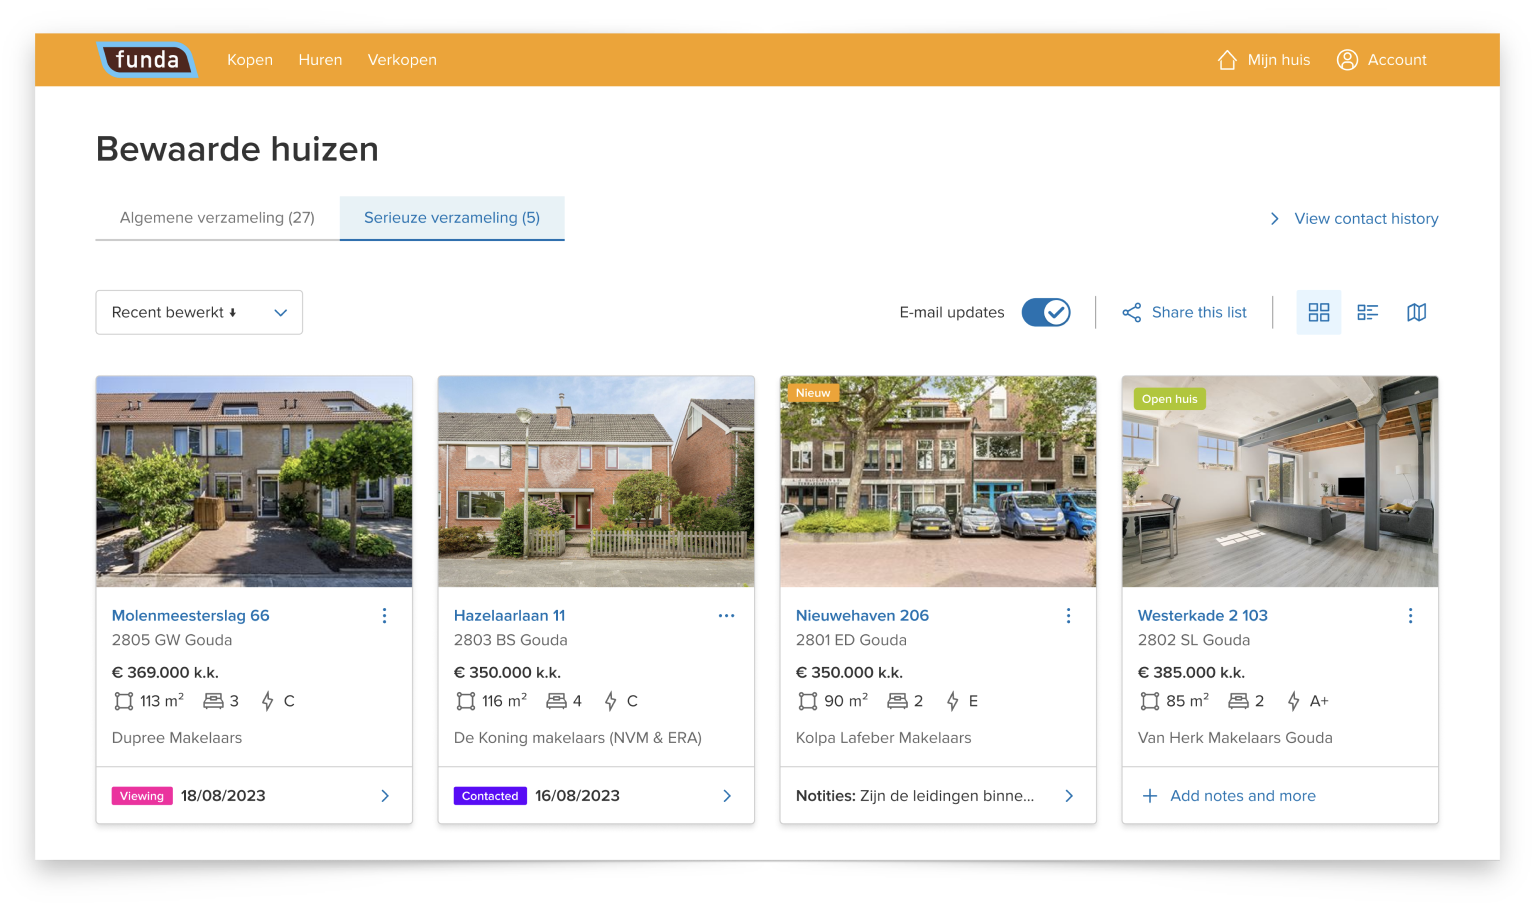Click De Koning makelaars (NVM & ERA)
Viewport: 1535px width, 904px height.
pyautogui.click(x=578, y=738)
